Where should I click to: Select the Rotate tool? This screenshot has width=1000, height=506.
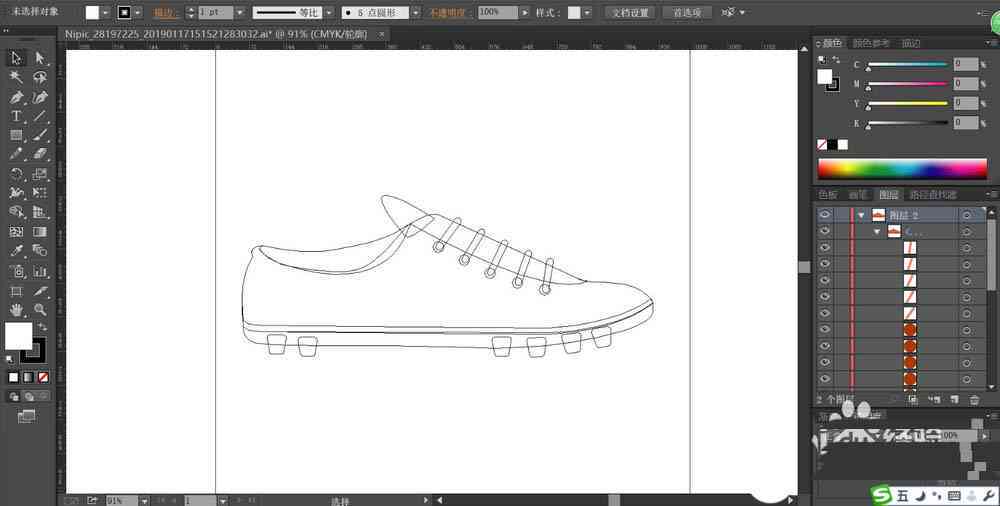(16, 174)
